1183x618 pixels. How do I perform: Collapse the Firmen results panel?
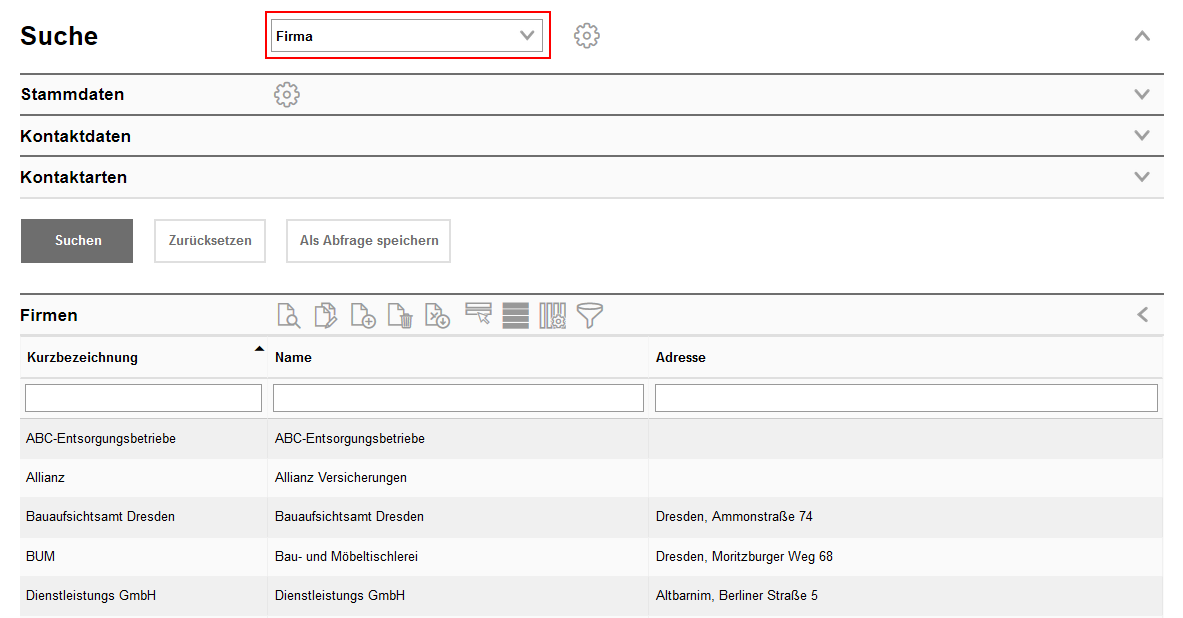(x=1141, y=314)
